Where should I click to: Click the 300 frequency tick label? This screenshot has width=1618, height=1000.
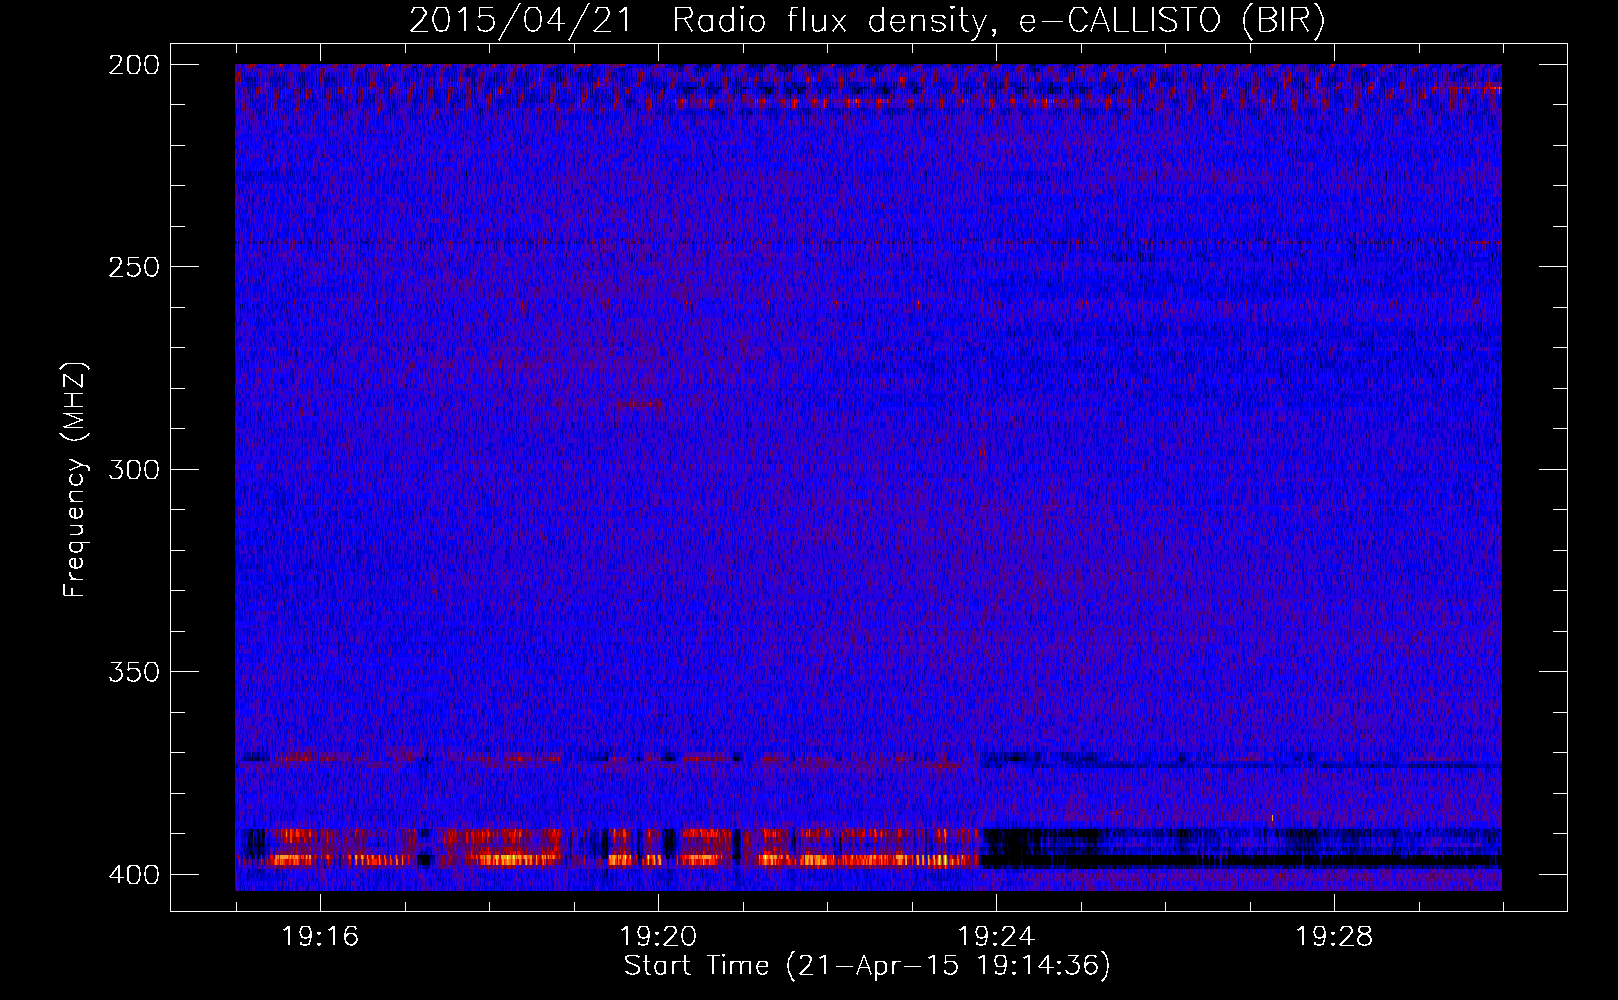[133, 469]
